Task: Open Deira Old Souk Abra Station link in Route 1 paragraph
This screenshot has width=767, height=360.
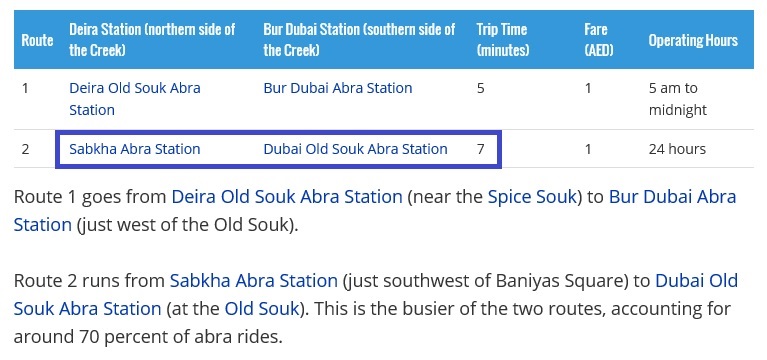Action: (x=287, y=197)
